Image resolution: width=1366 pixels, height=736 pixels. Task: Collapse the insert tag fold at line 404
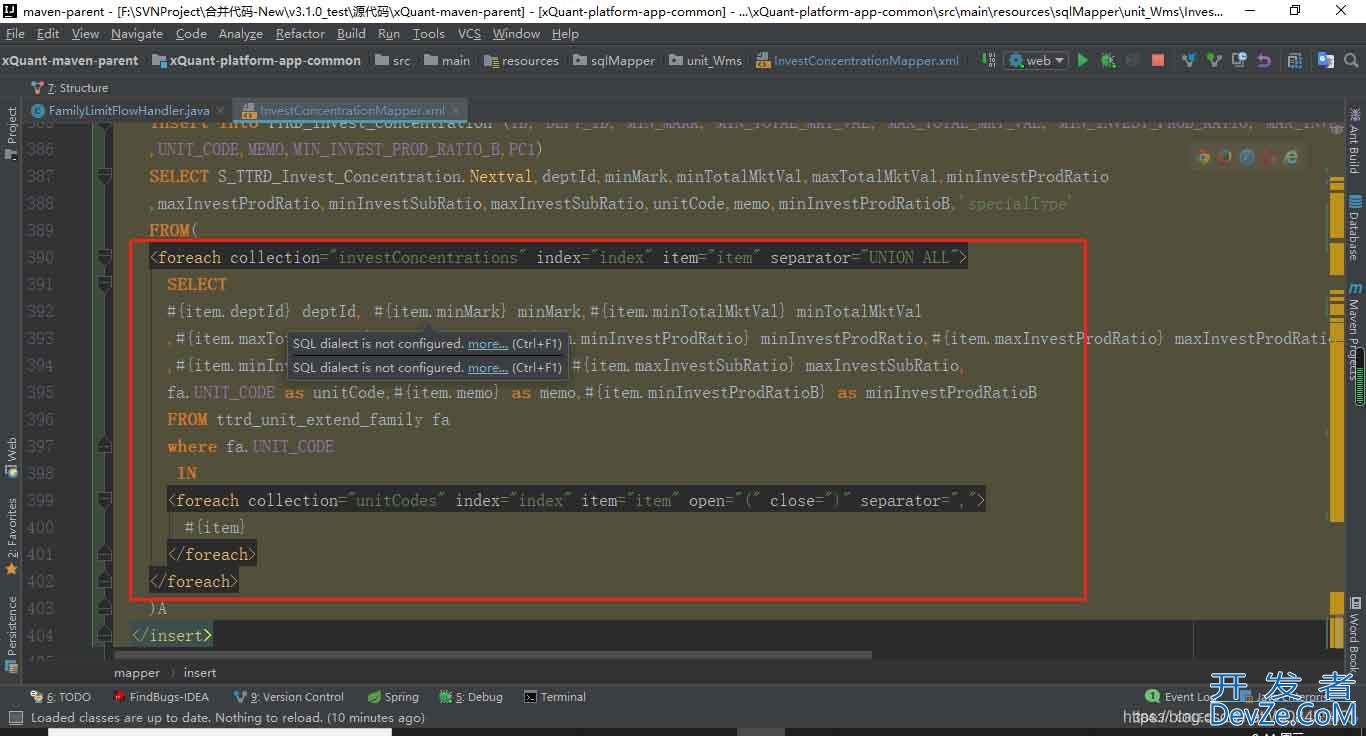tap(103, 635)
